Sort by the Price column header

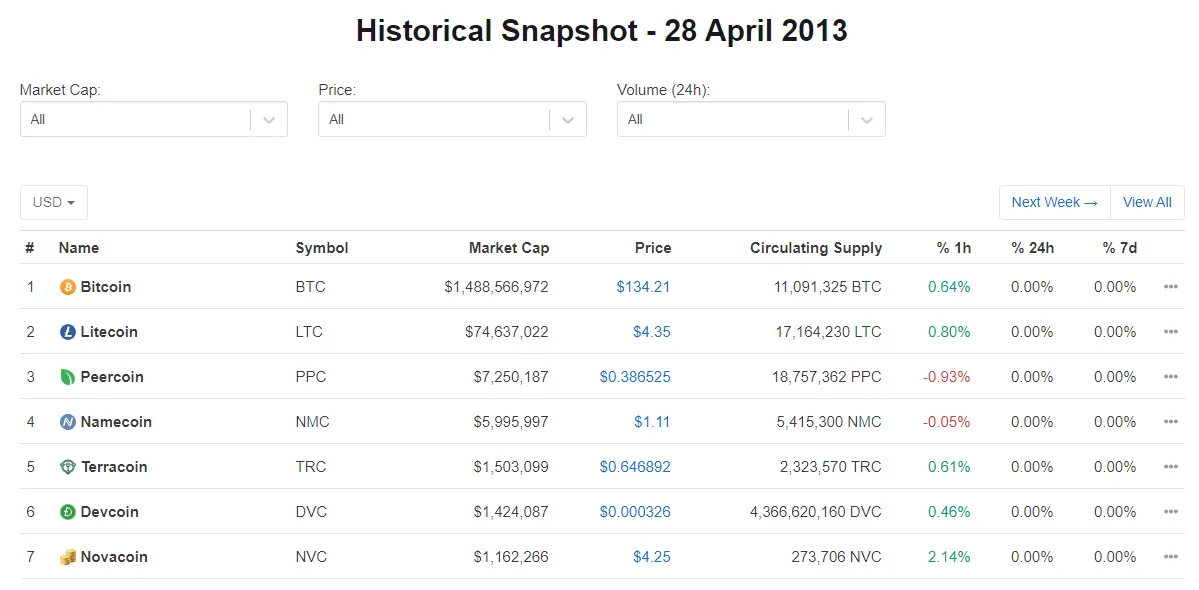[x=653, y=248]
